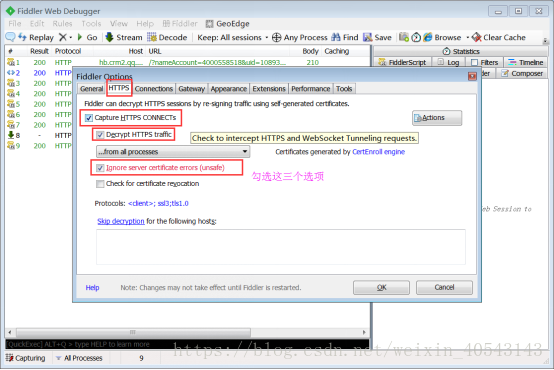Open the Timeline tab

coord(526,62)
